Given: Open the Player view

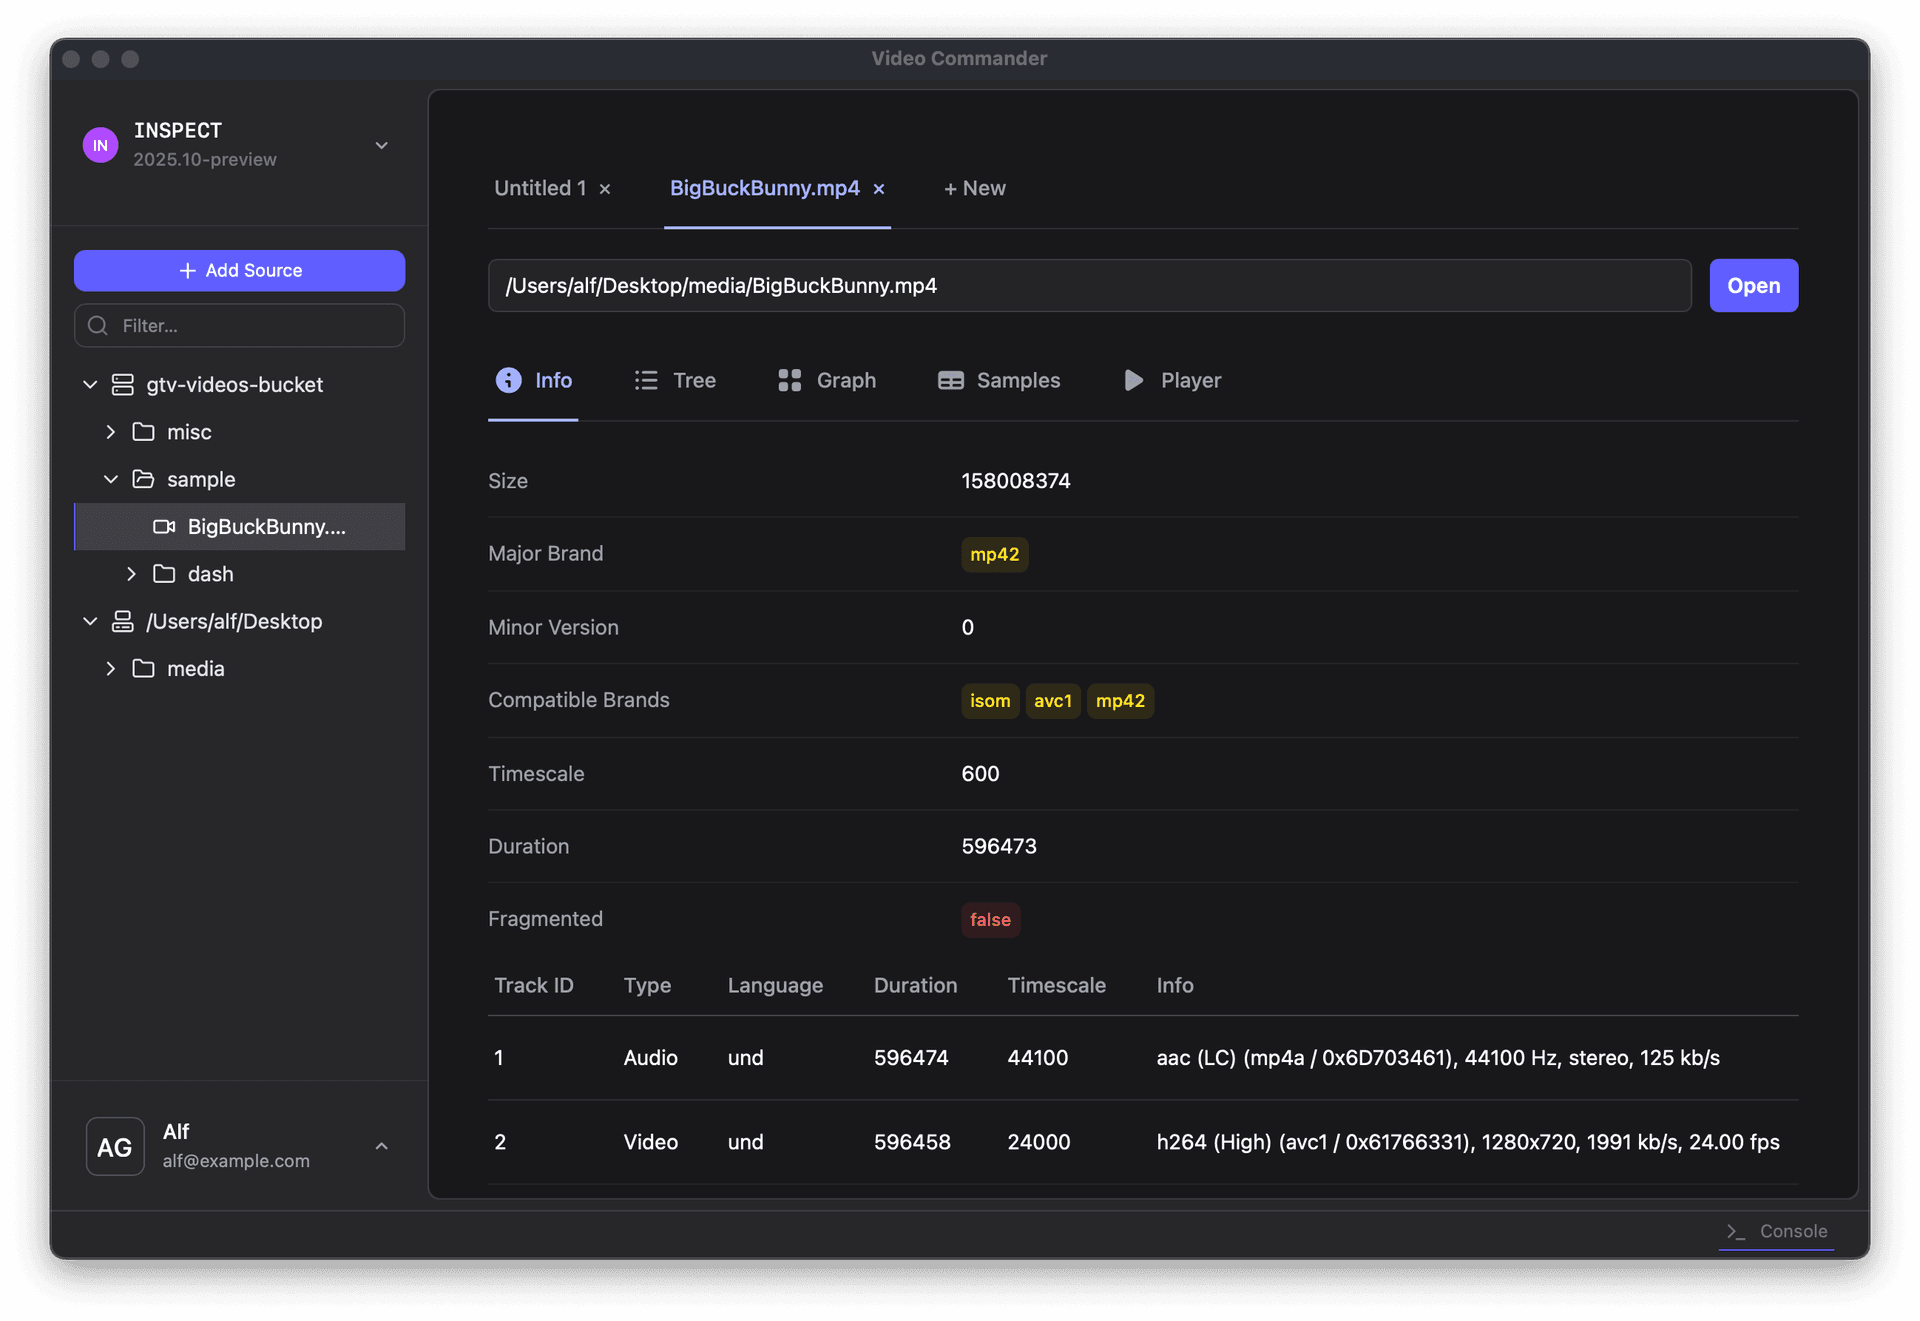Looking at the screenshot, I should pos(1171,380).
